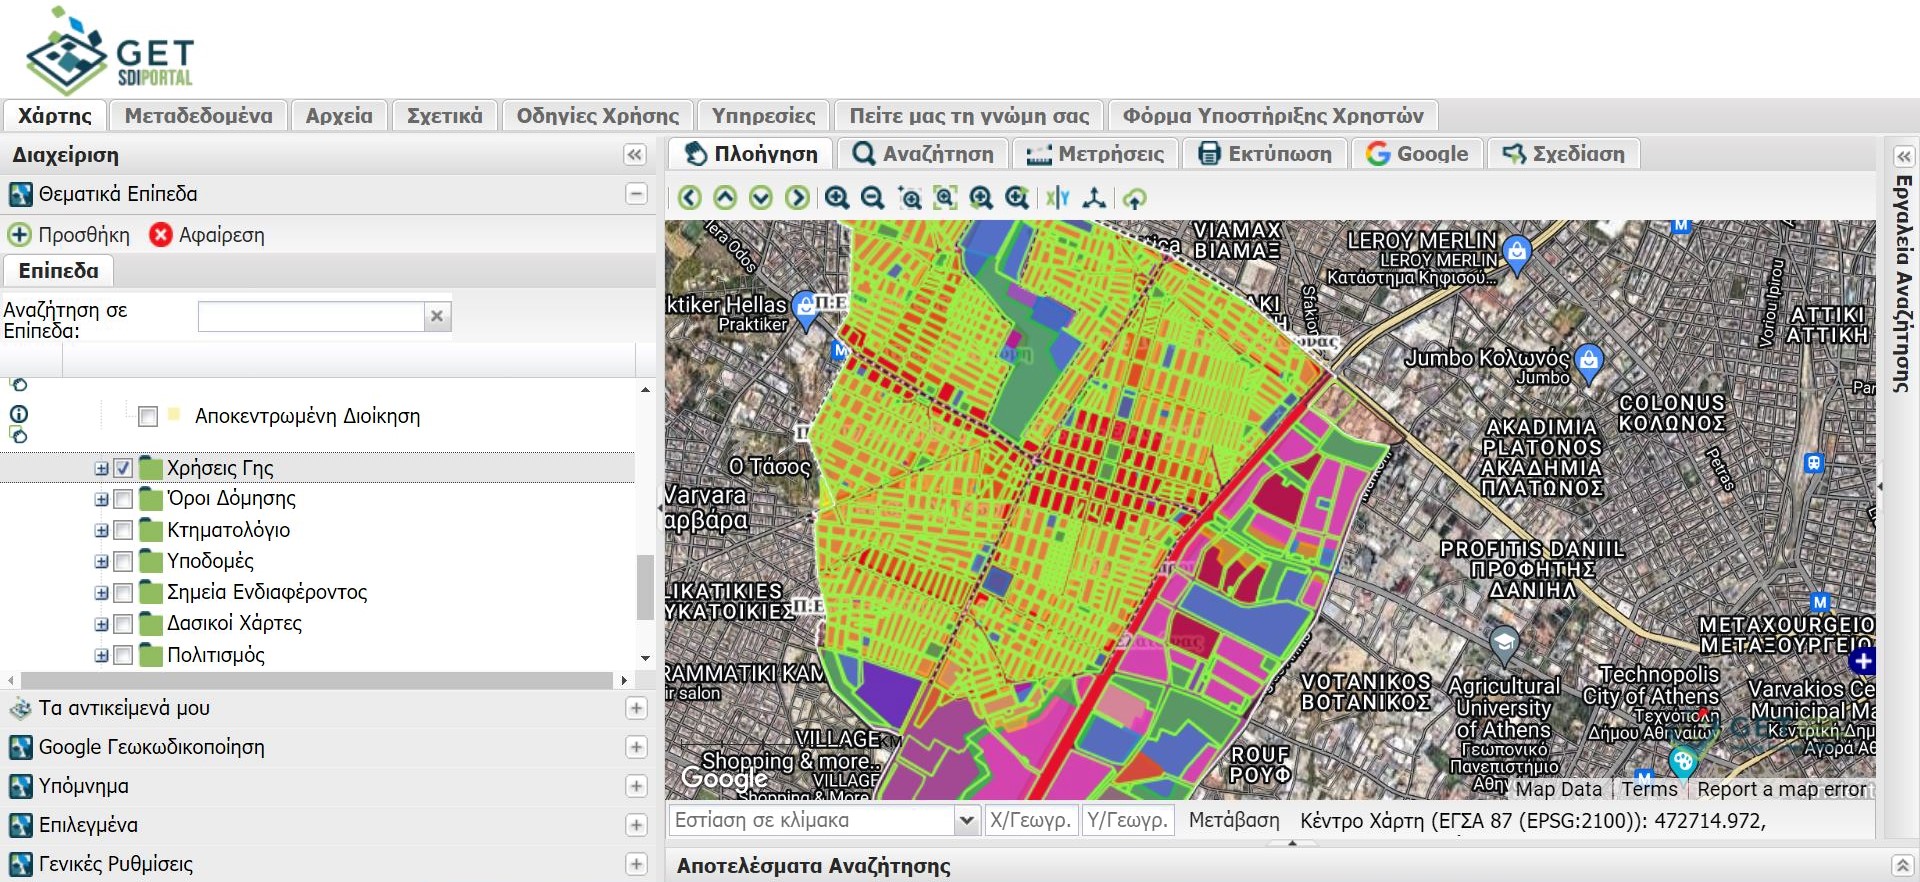Click the Αναζήτηση σε Επίπεδα input field

click(311, 317)
